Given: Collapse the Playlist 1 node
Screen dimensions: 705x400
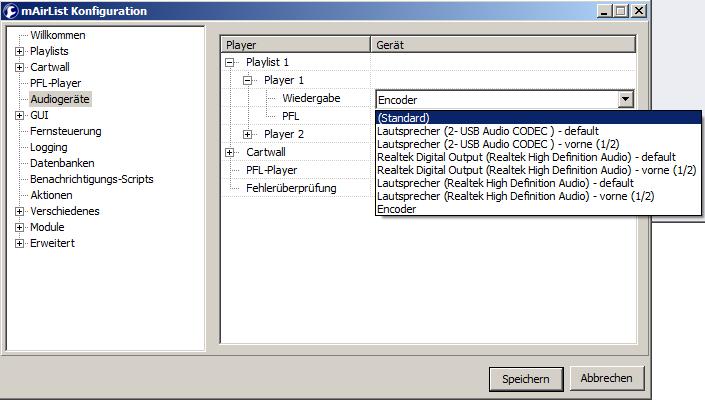Looking at the screenshot, I should click(230, 62).
